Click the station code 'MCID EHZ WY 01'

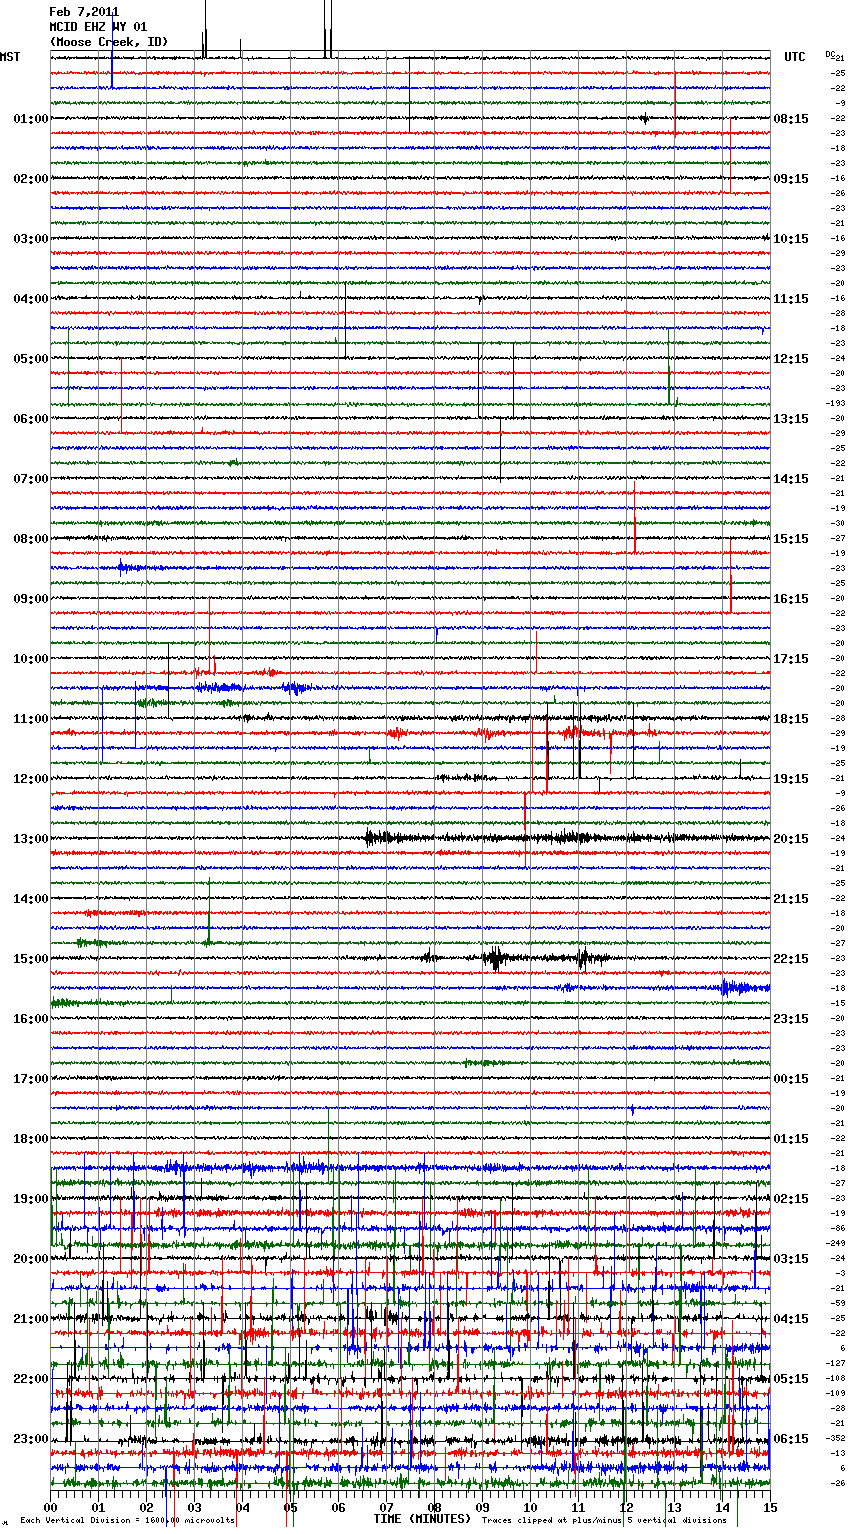click(98, 27)
